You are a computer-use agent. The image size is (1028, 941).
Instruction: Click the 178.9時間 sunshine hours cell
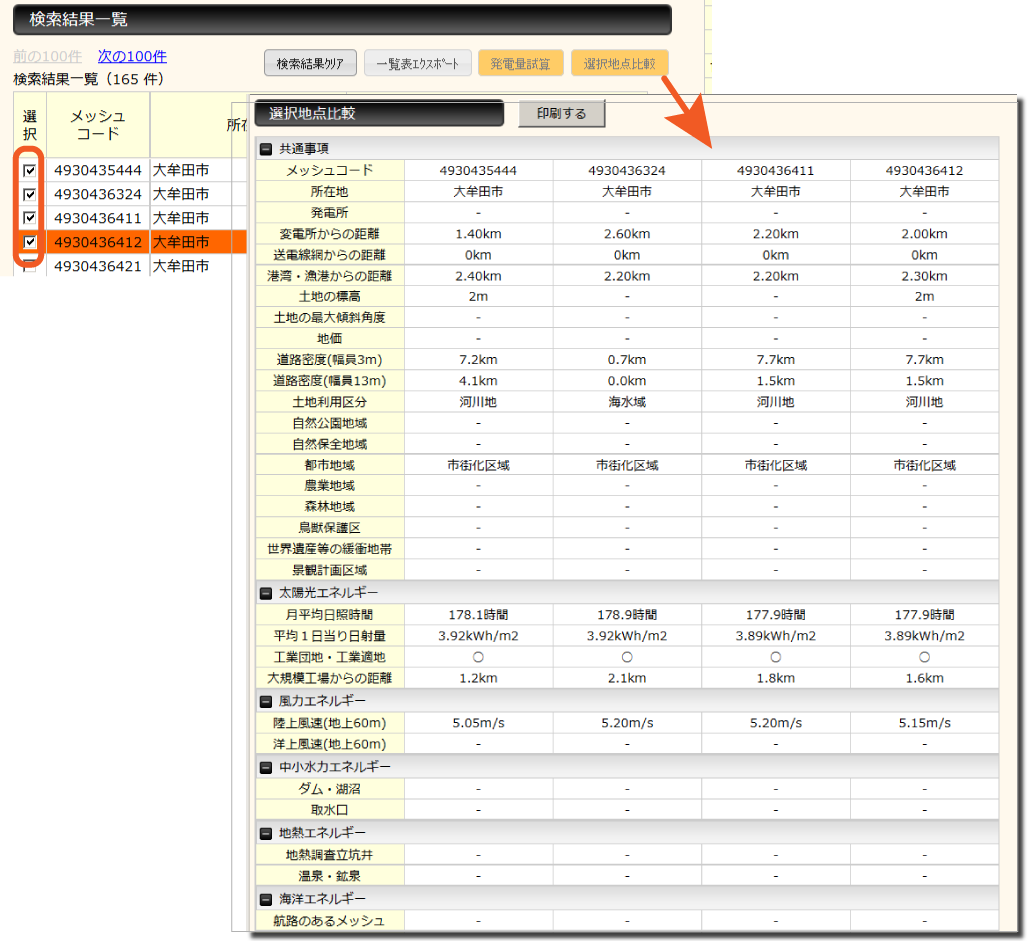click(627, 615)
